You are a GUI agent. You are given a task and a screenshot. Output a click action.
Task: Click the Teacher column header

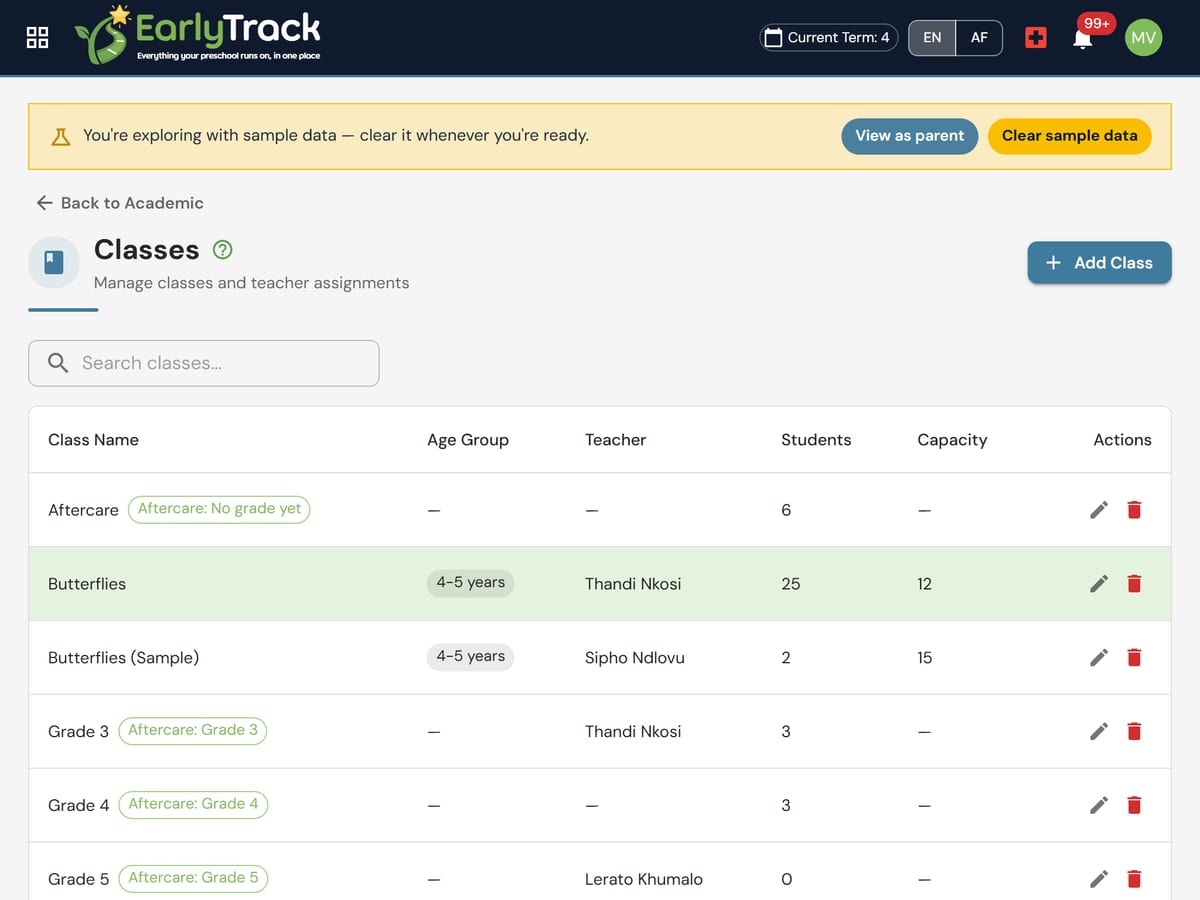pos(615,440)
